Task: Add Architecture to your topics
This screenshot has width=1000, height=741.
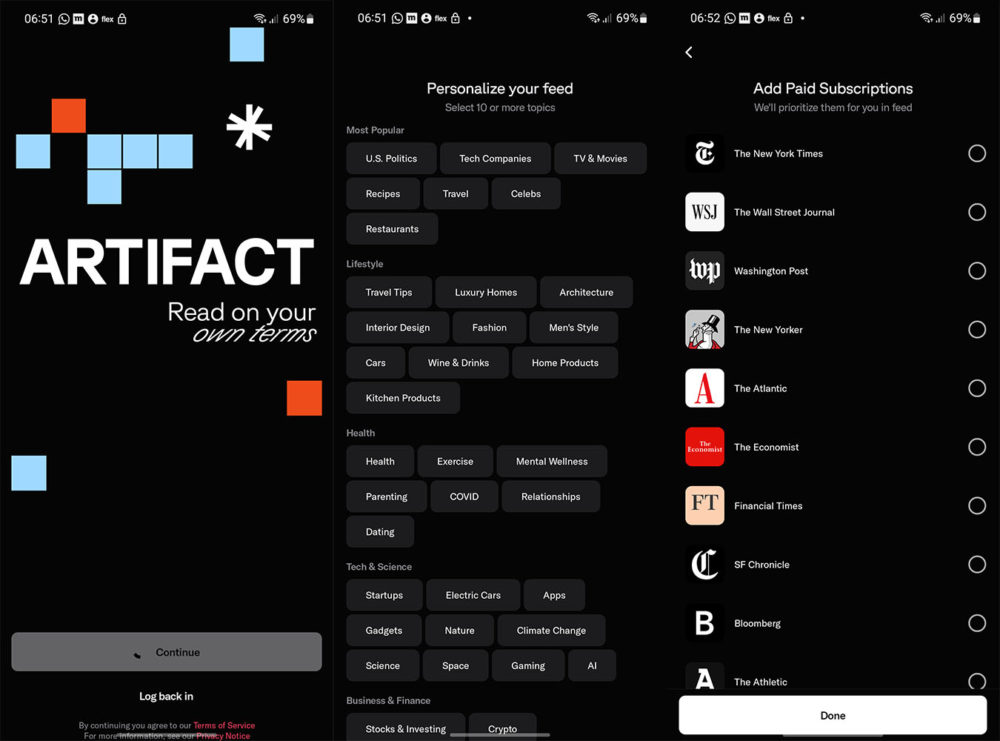Action: pos(586,293)
